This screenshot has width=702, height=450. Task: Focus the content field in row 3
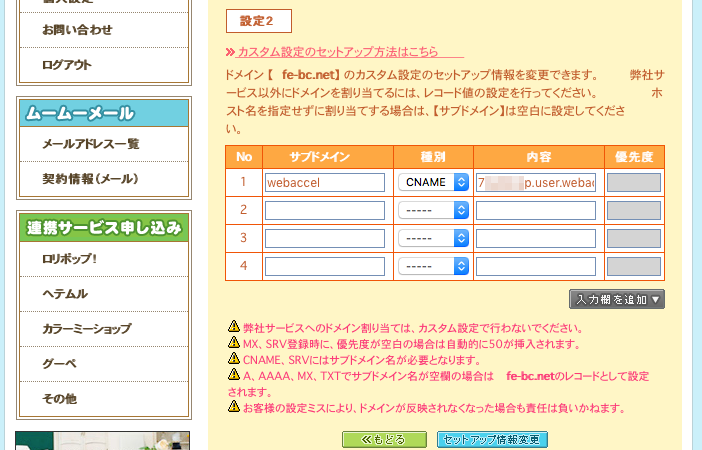[x=536, y=238]
